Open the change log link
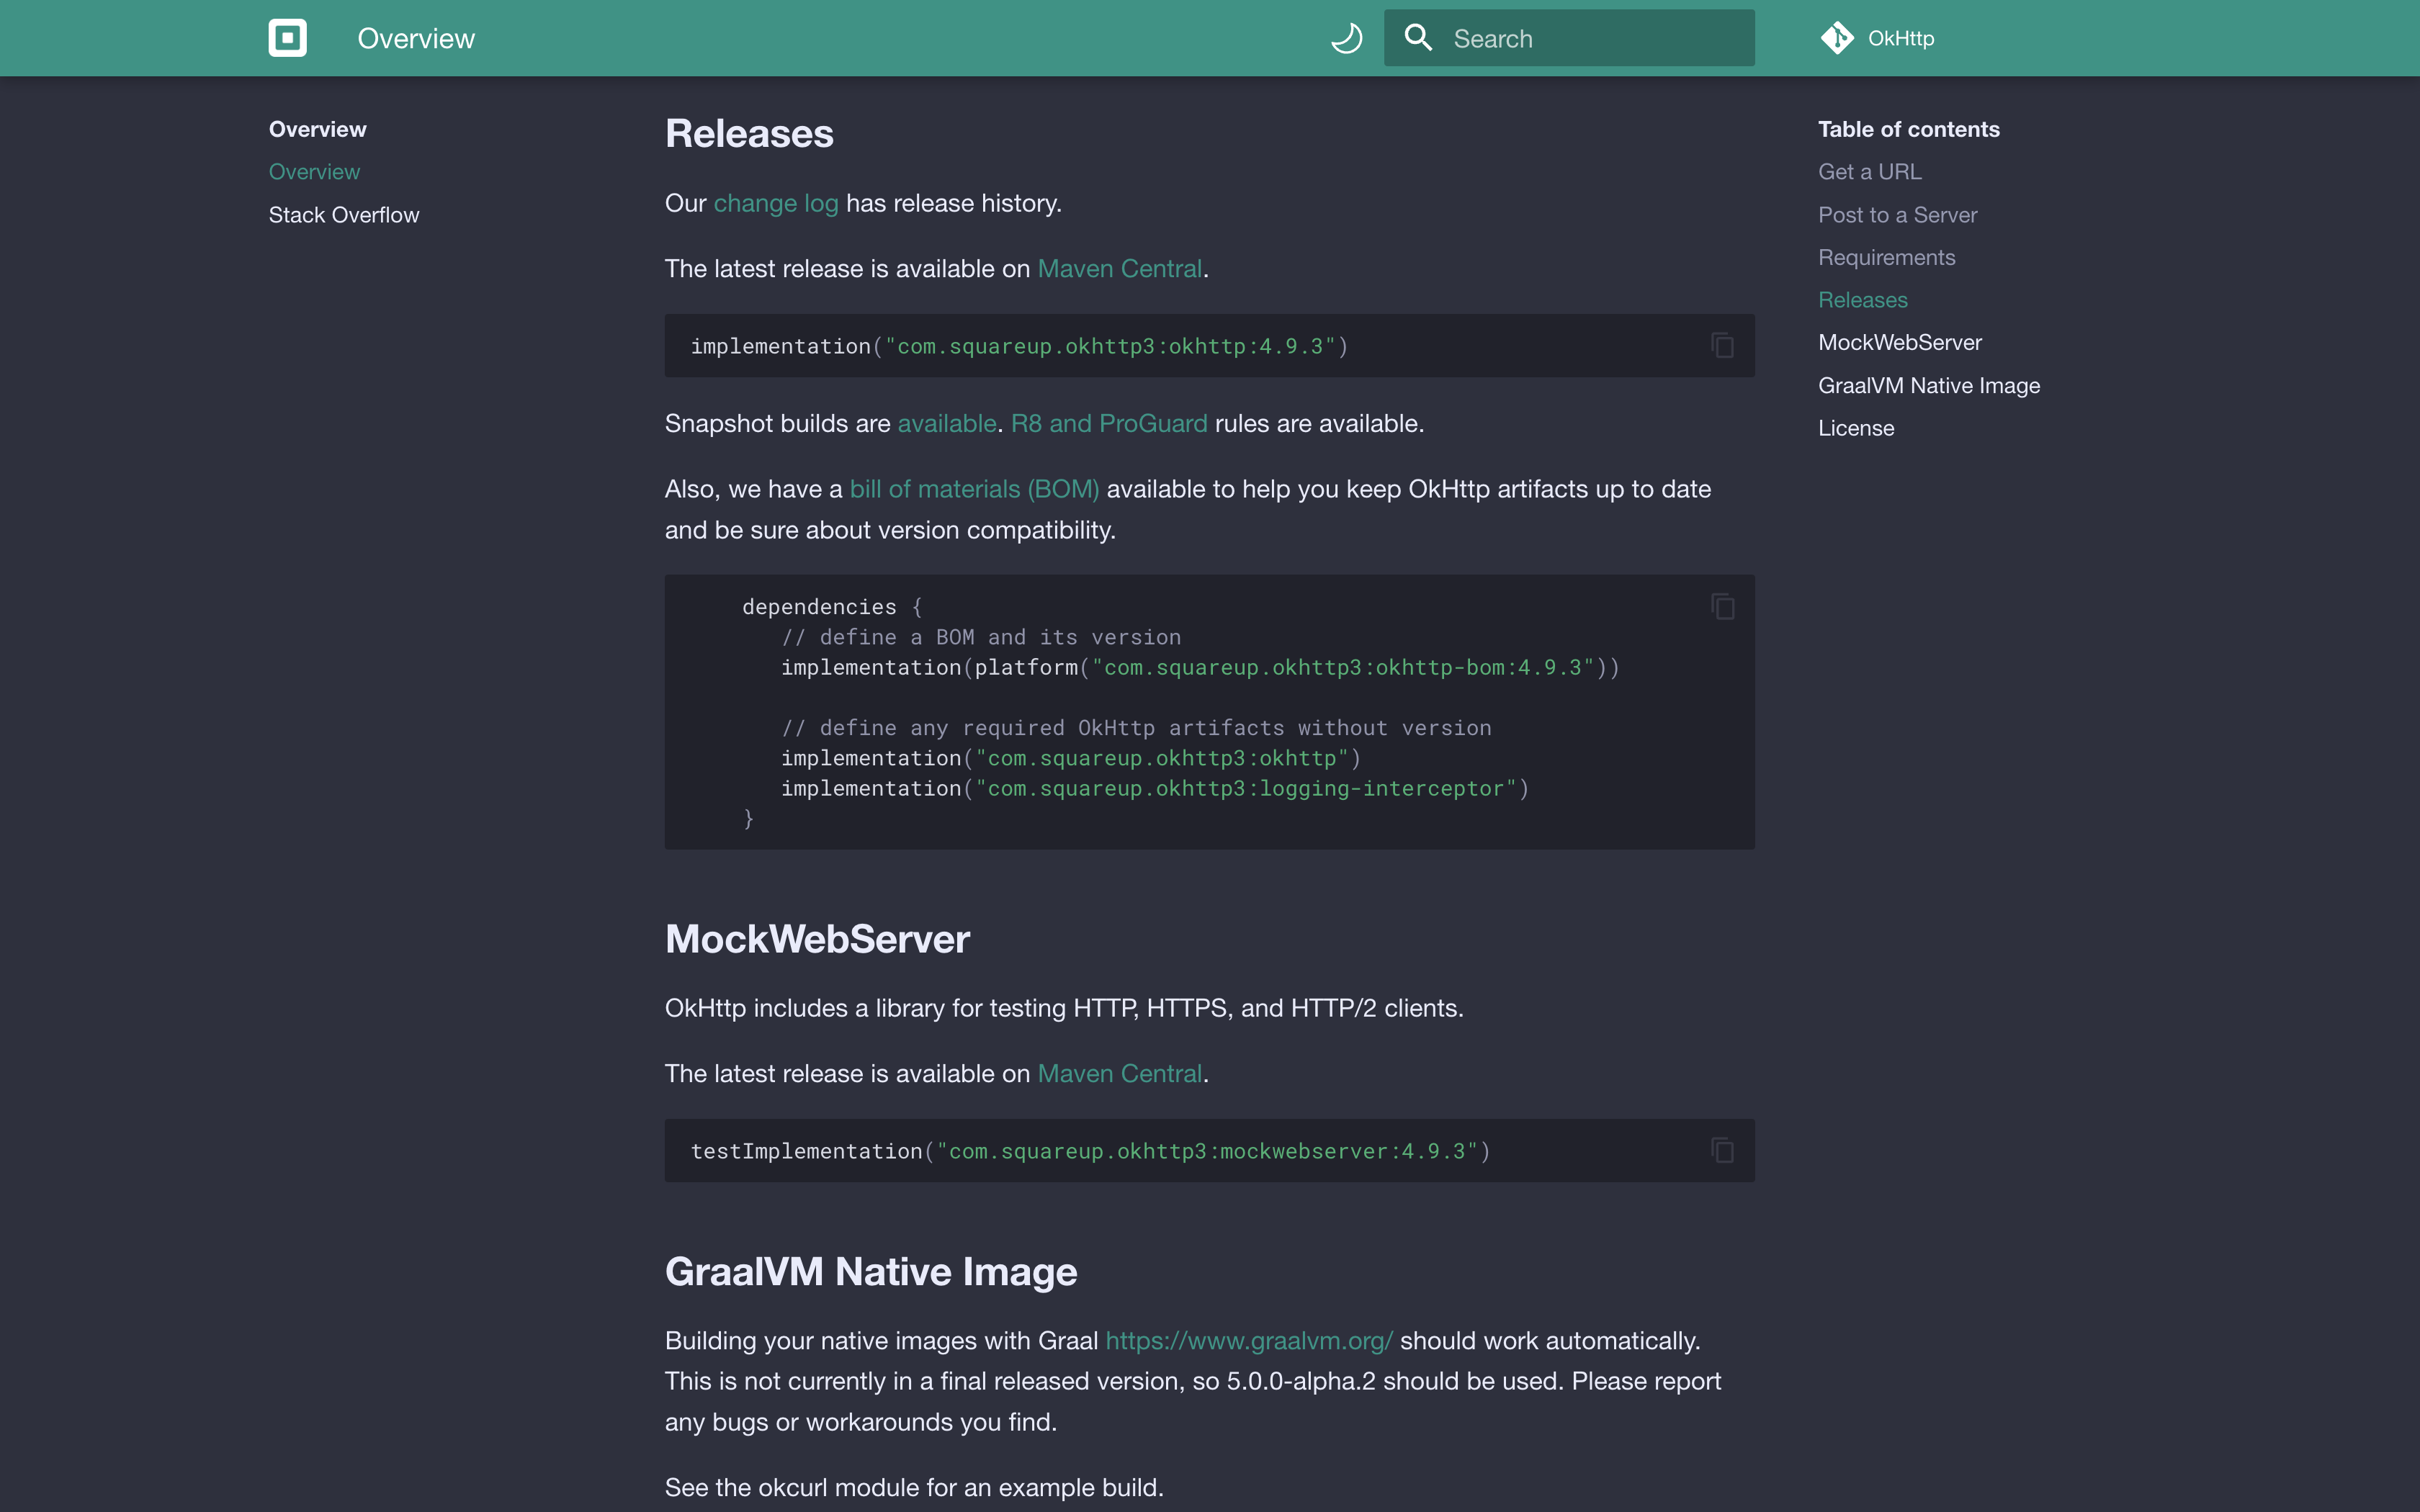2420x1512 pixels. point(776,203)
